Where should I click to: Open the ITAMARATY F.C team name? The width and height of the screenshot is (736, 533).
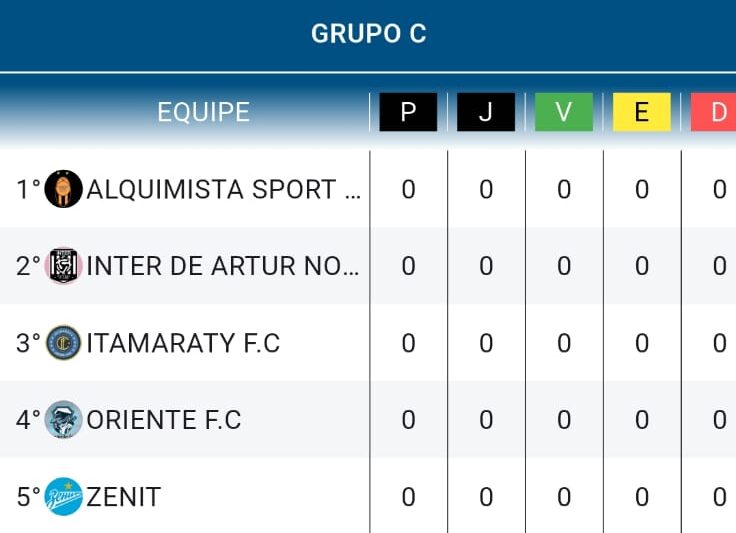(x=183, y=343)
